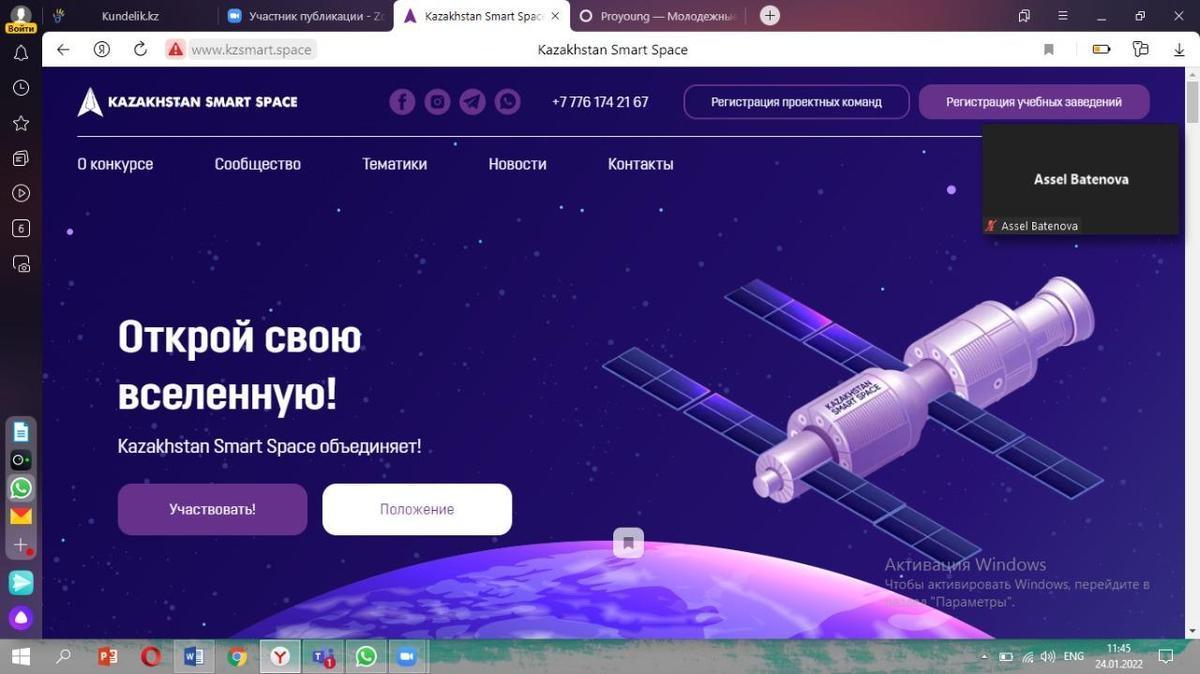Select the Тематики navigation item

394,164
